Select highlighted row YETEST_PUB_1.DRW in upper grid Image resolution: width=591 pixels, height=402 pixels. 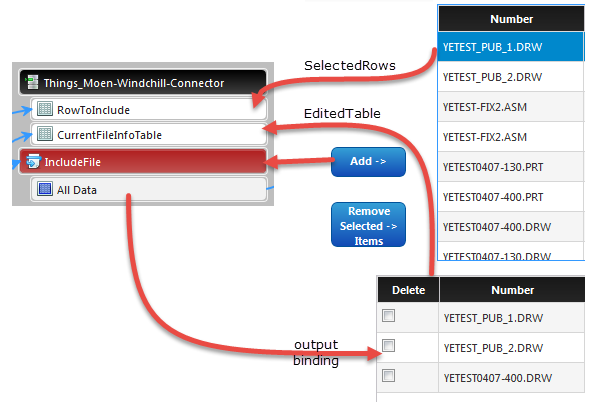511,47
